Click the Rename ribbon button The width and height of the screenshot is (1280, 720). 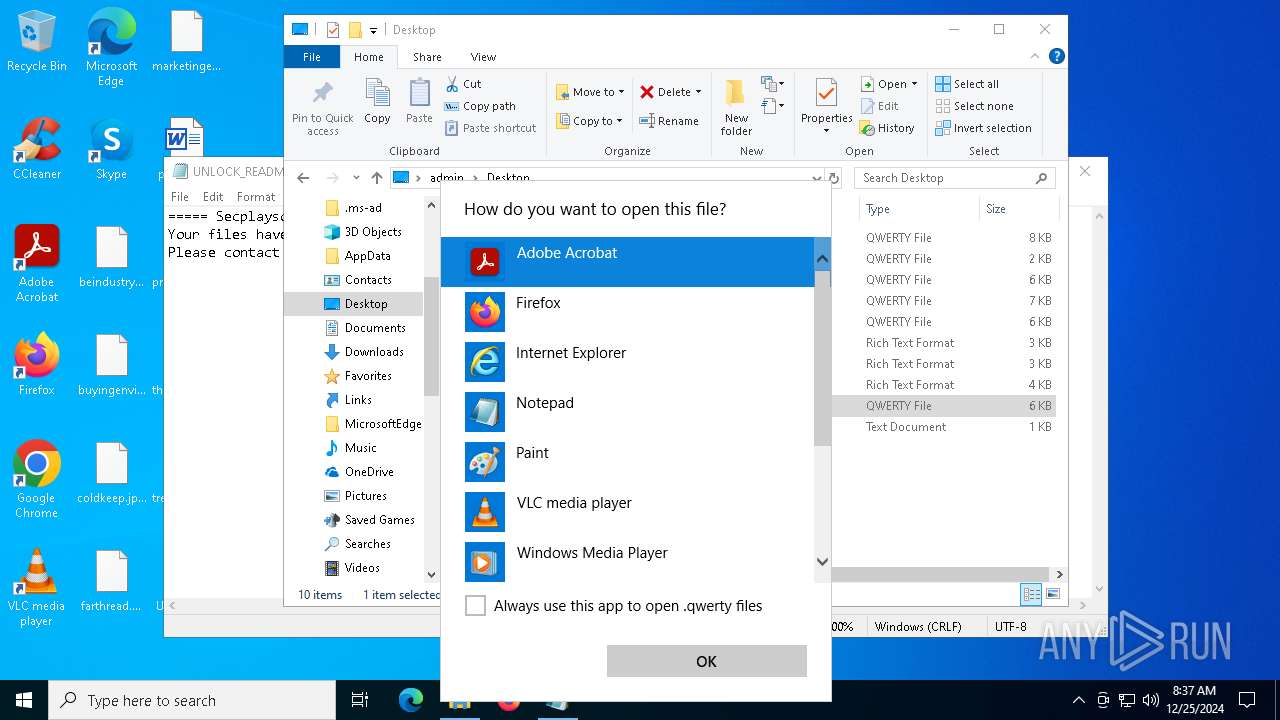click(x=669, y=121)
